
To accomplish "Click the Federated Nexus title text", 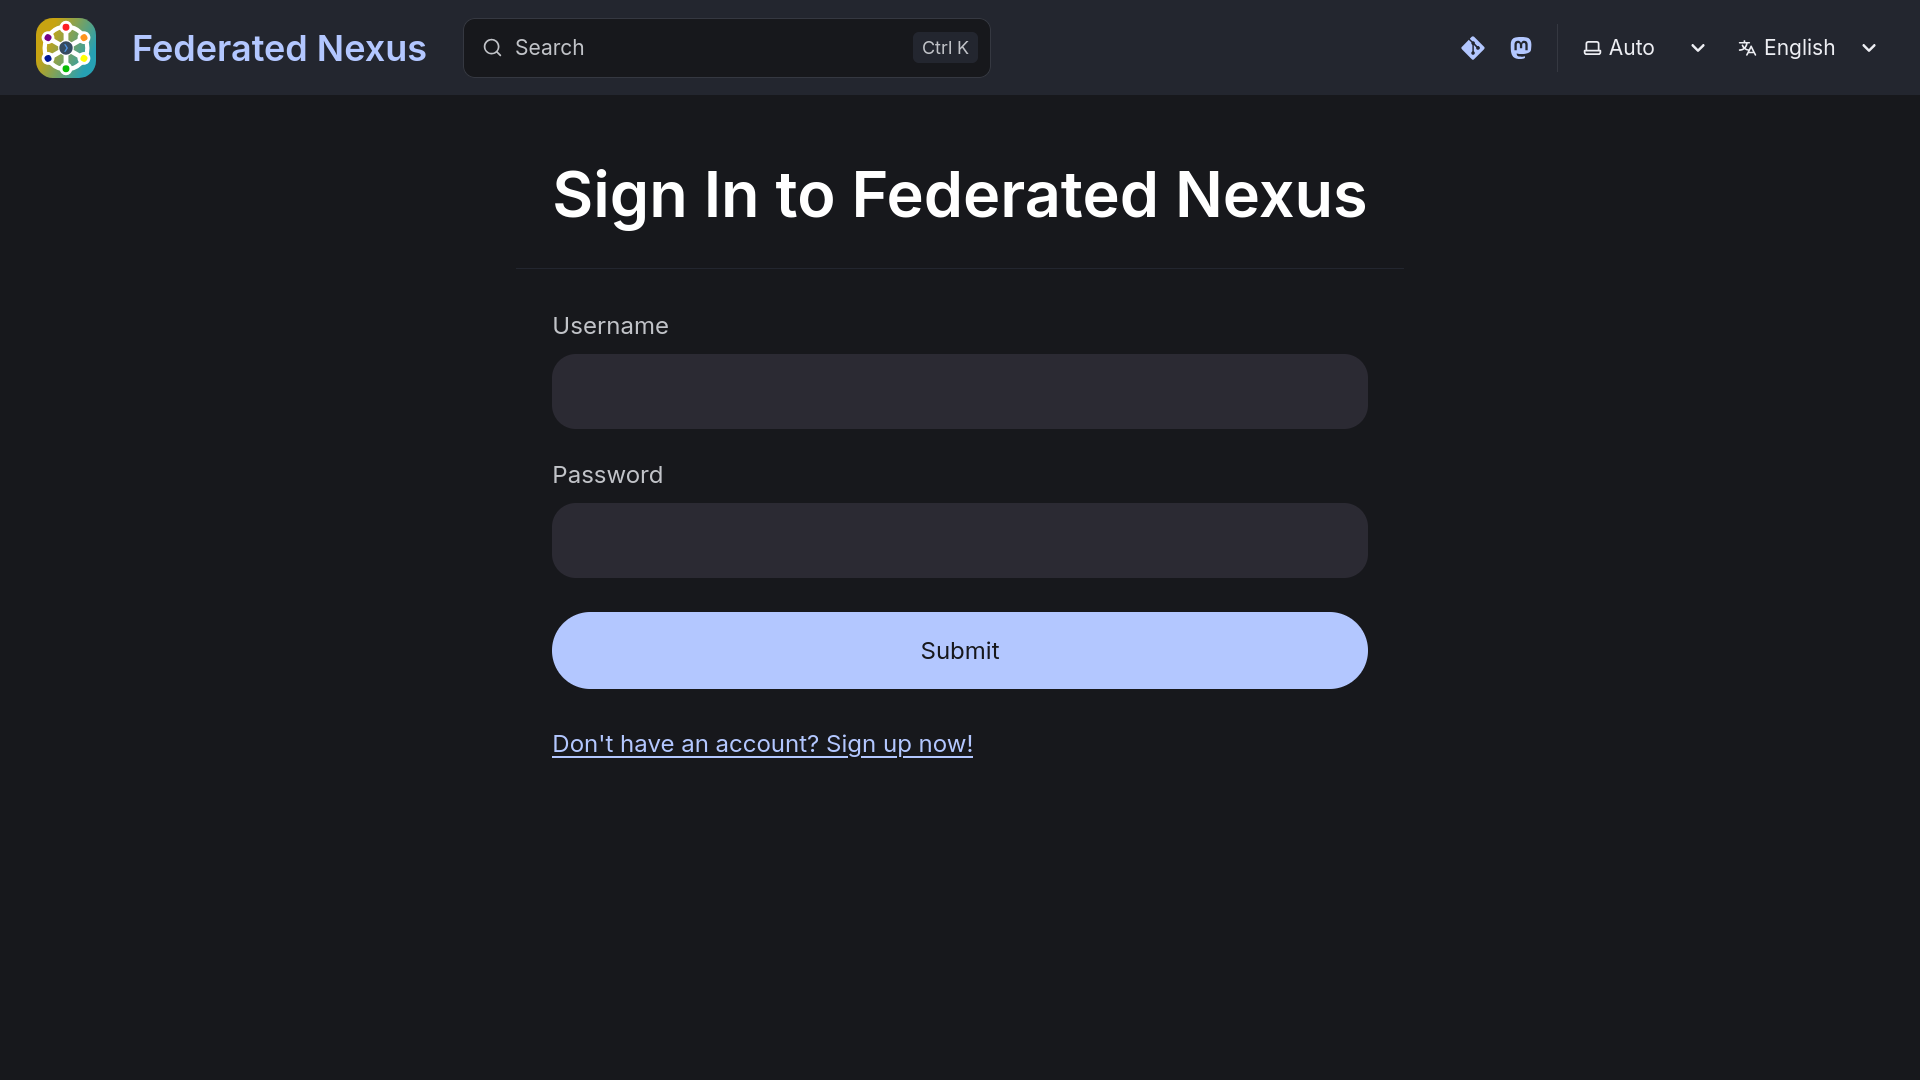I will click(x=279, y=47).
